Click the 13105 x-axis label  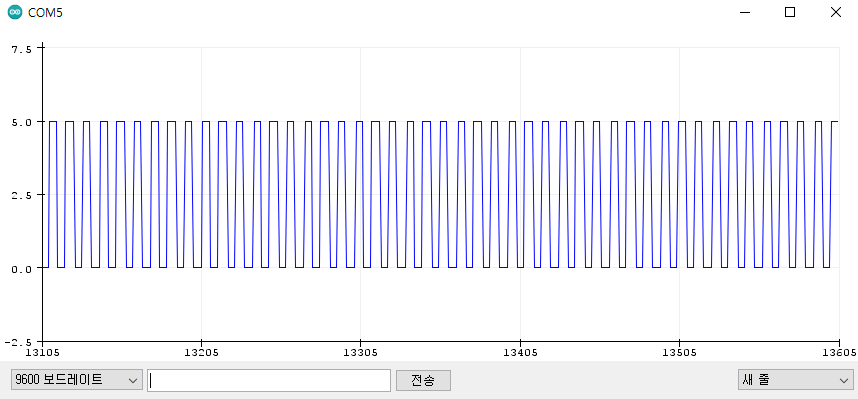tap(42, 352)
